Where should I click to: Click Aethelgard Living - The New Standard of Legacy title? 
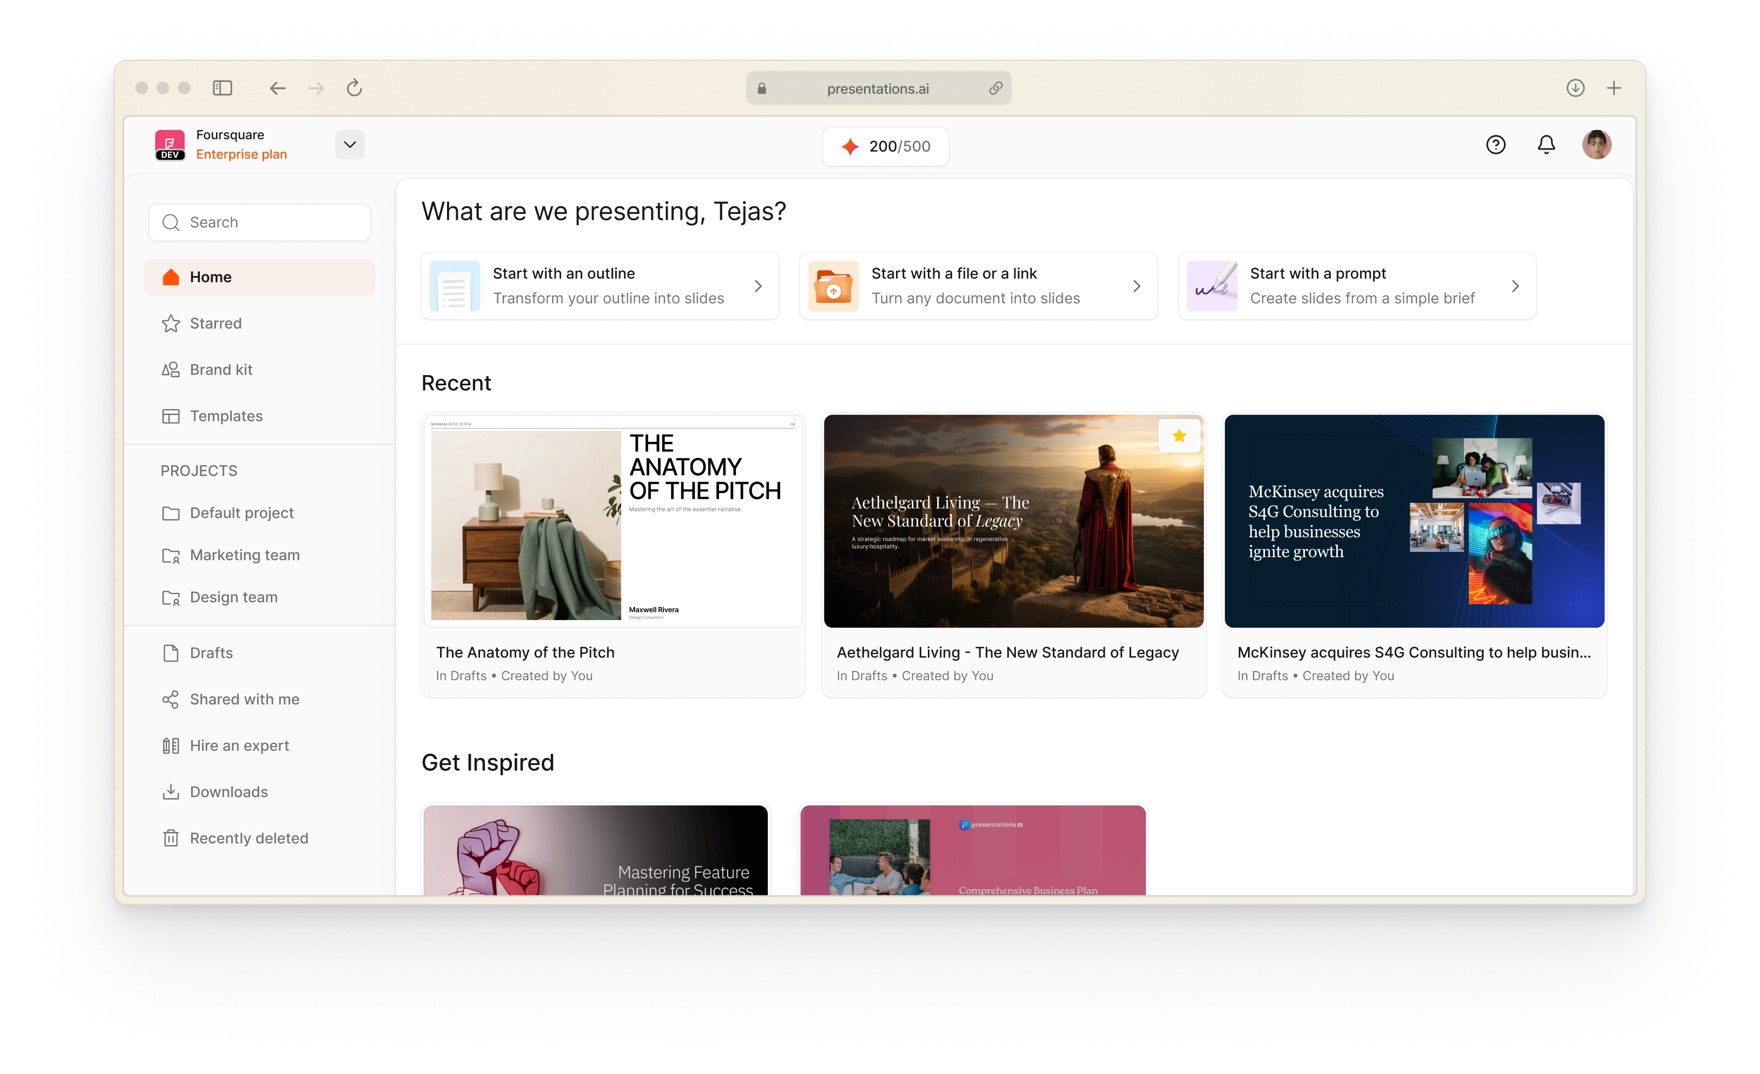pyautogui.click(x=1008, y=652)
